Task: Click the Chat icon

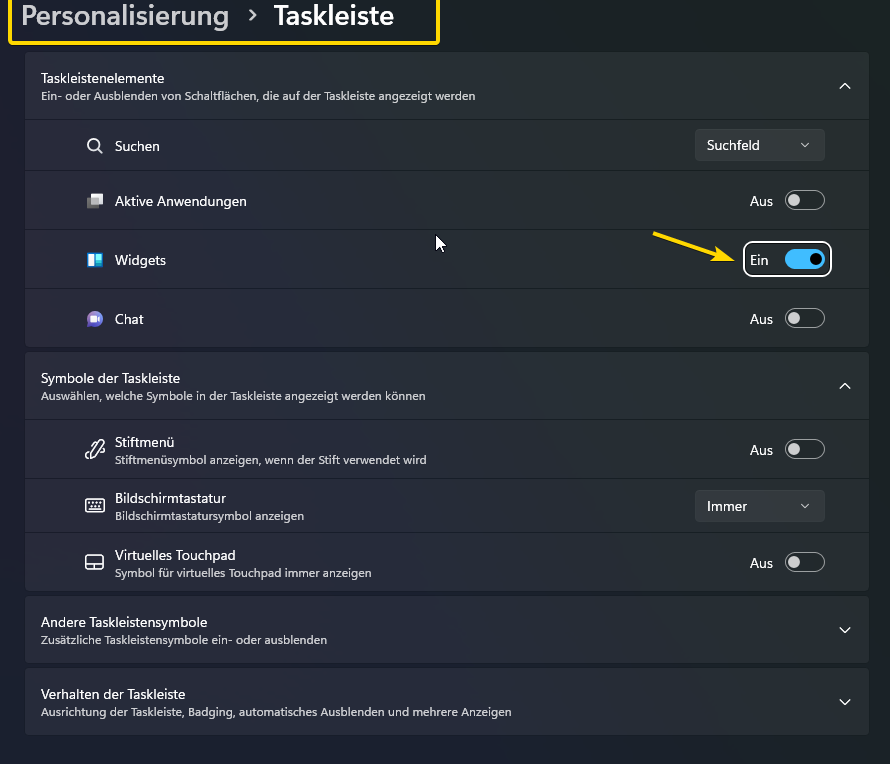Action: pos(95,319)
